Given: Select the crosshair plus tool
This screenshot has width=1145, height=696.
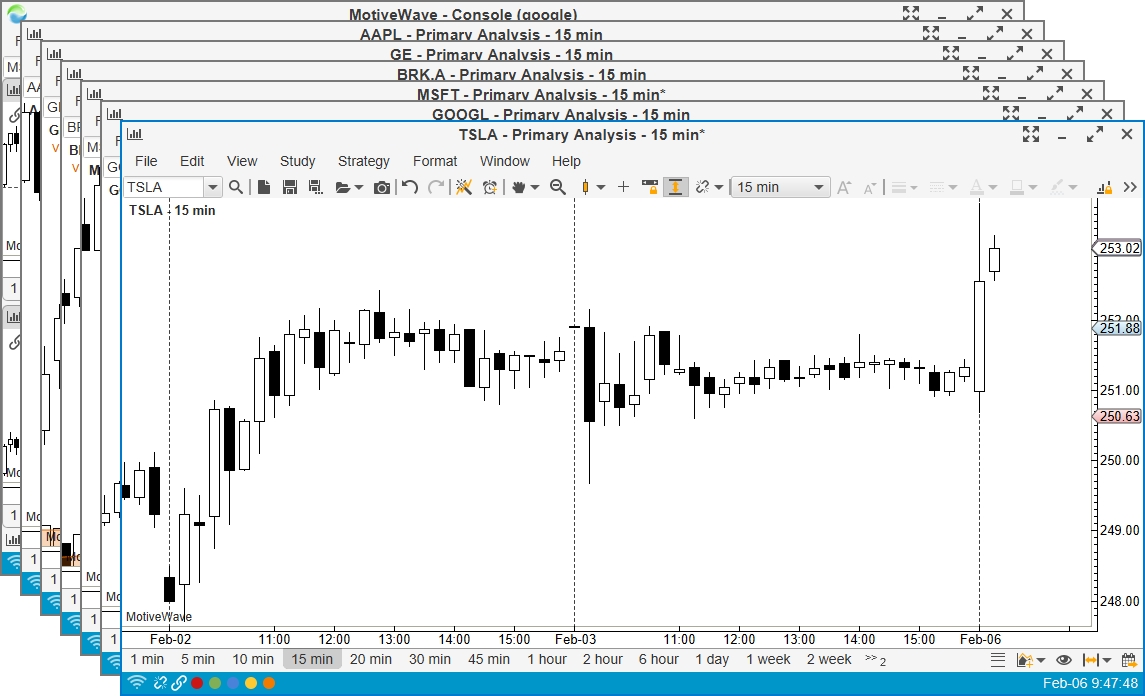Looking at the screenshot, I should [623, 187].
